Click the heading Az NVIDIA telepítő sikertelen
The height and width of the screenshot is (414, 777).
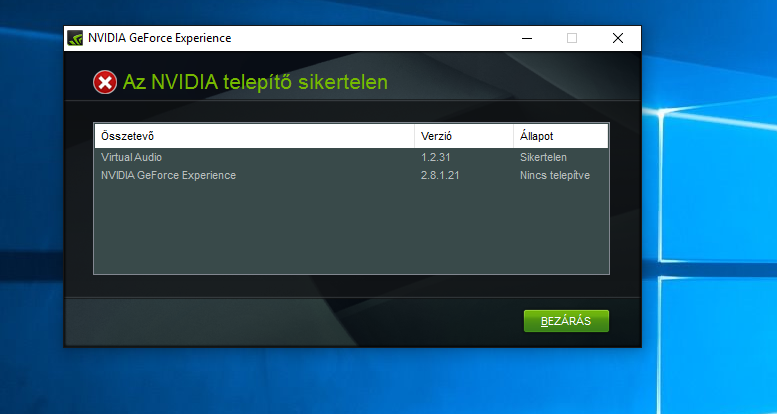point(255,82)
